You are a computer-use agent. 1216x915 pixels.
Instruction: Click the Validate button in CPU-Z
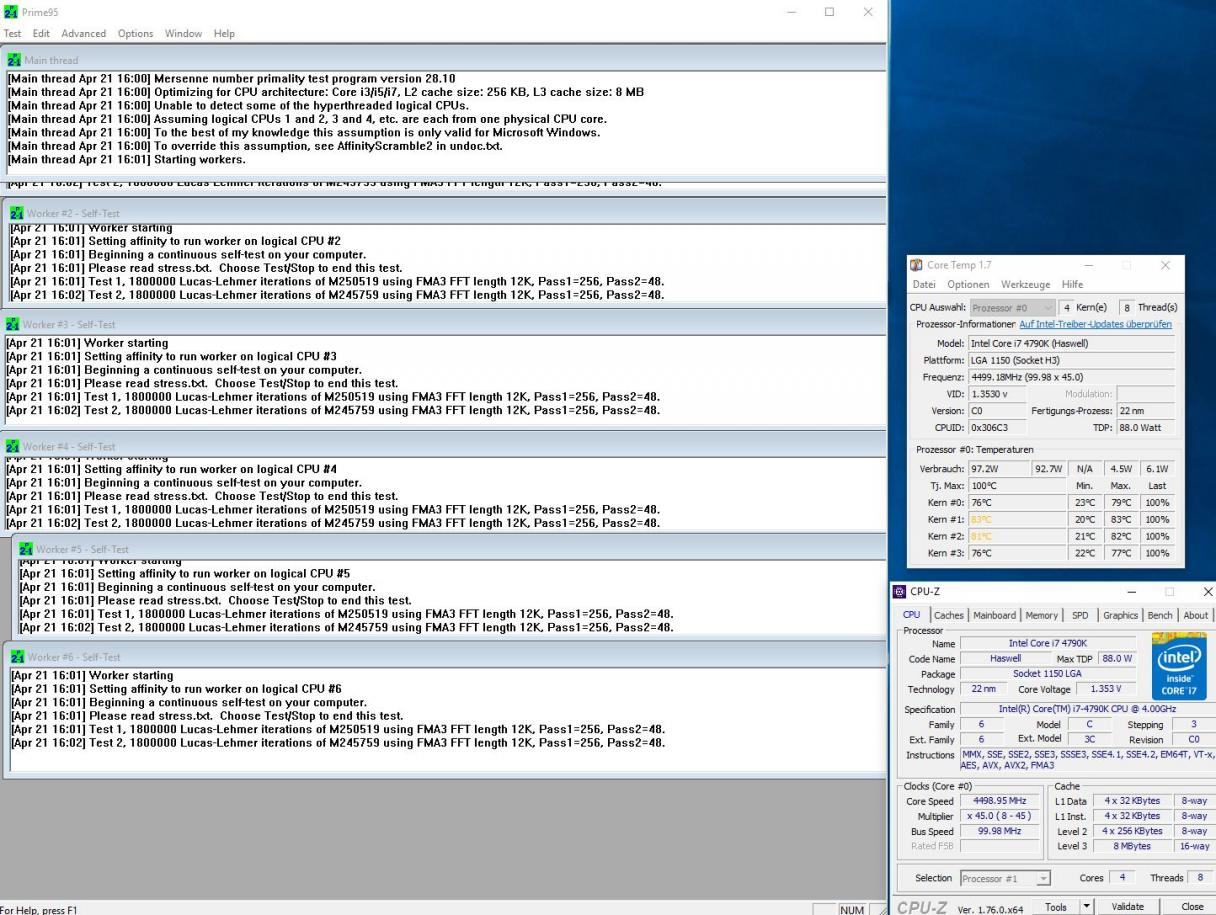1127,906
